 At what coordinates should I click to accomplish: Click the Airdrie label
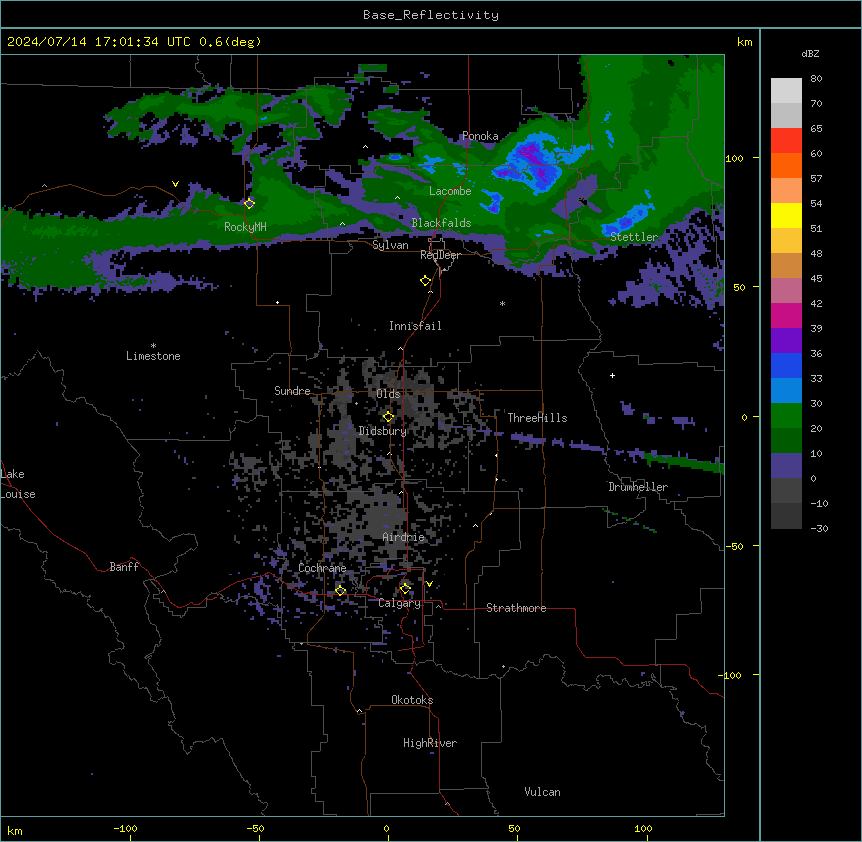[404, 537]
